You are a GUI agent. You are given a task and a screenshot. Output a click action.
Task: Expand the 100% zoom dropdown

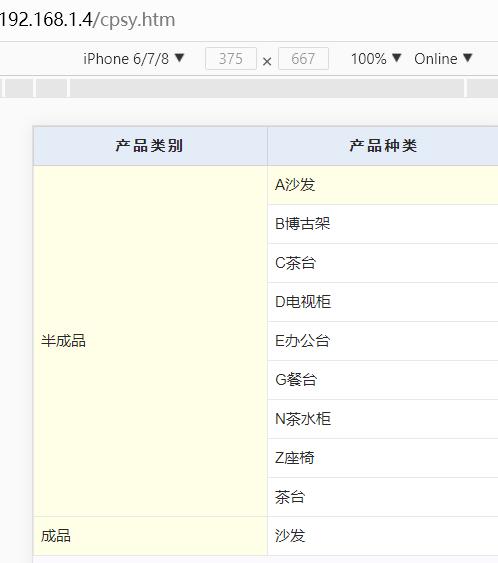point(376,59)
